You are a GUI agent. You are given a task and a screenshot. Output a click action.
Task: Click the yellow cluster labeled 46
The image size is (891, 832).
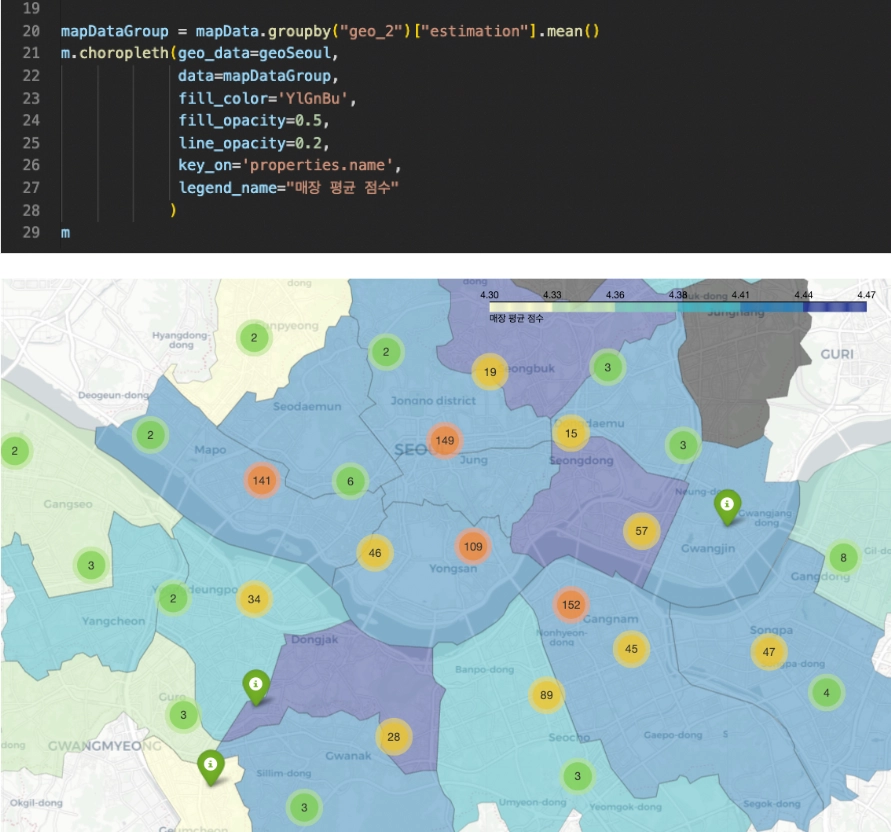click(374, 553)
